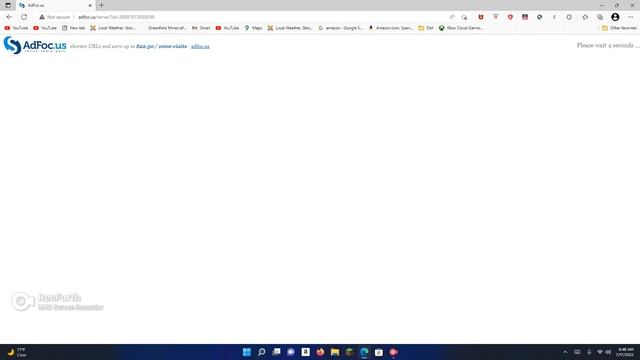Click the red shield extension icon

point(510,17)
